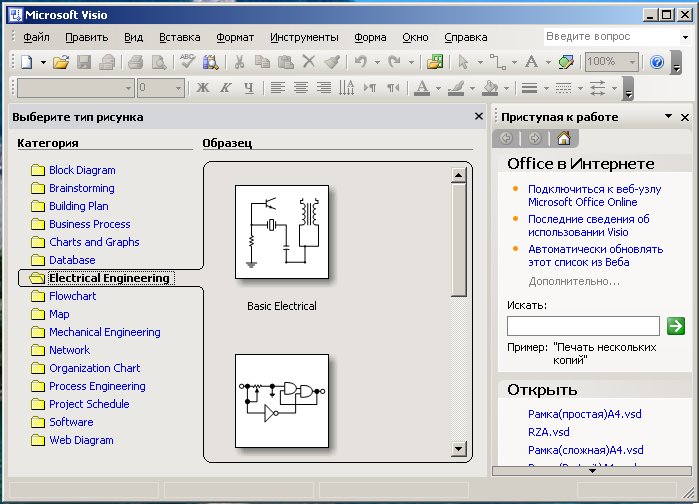This screenshot has height=504, width=699.
Task: Align text right
Action: (x=324, y=88)
